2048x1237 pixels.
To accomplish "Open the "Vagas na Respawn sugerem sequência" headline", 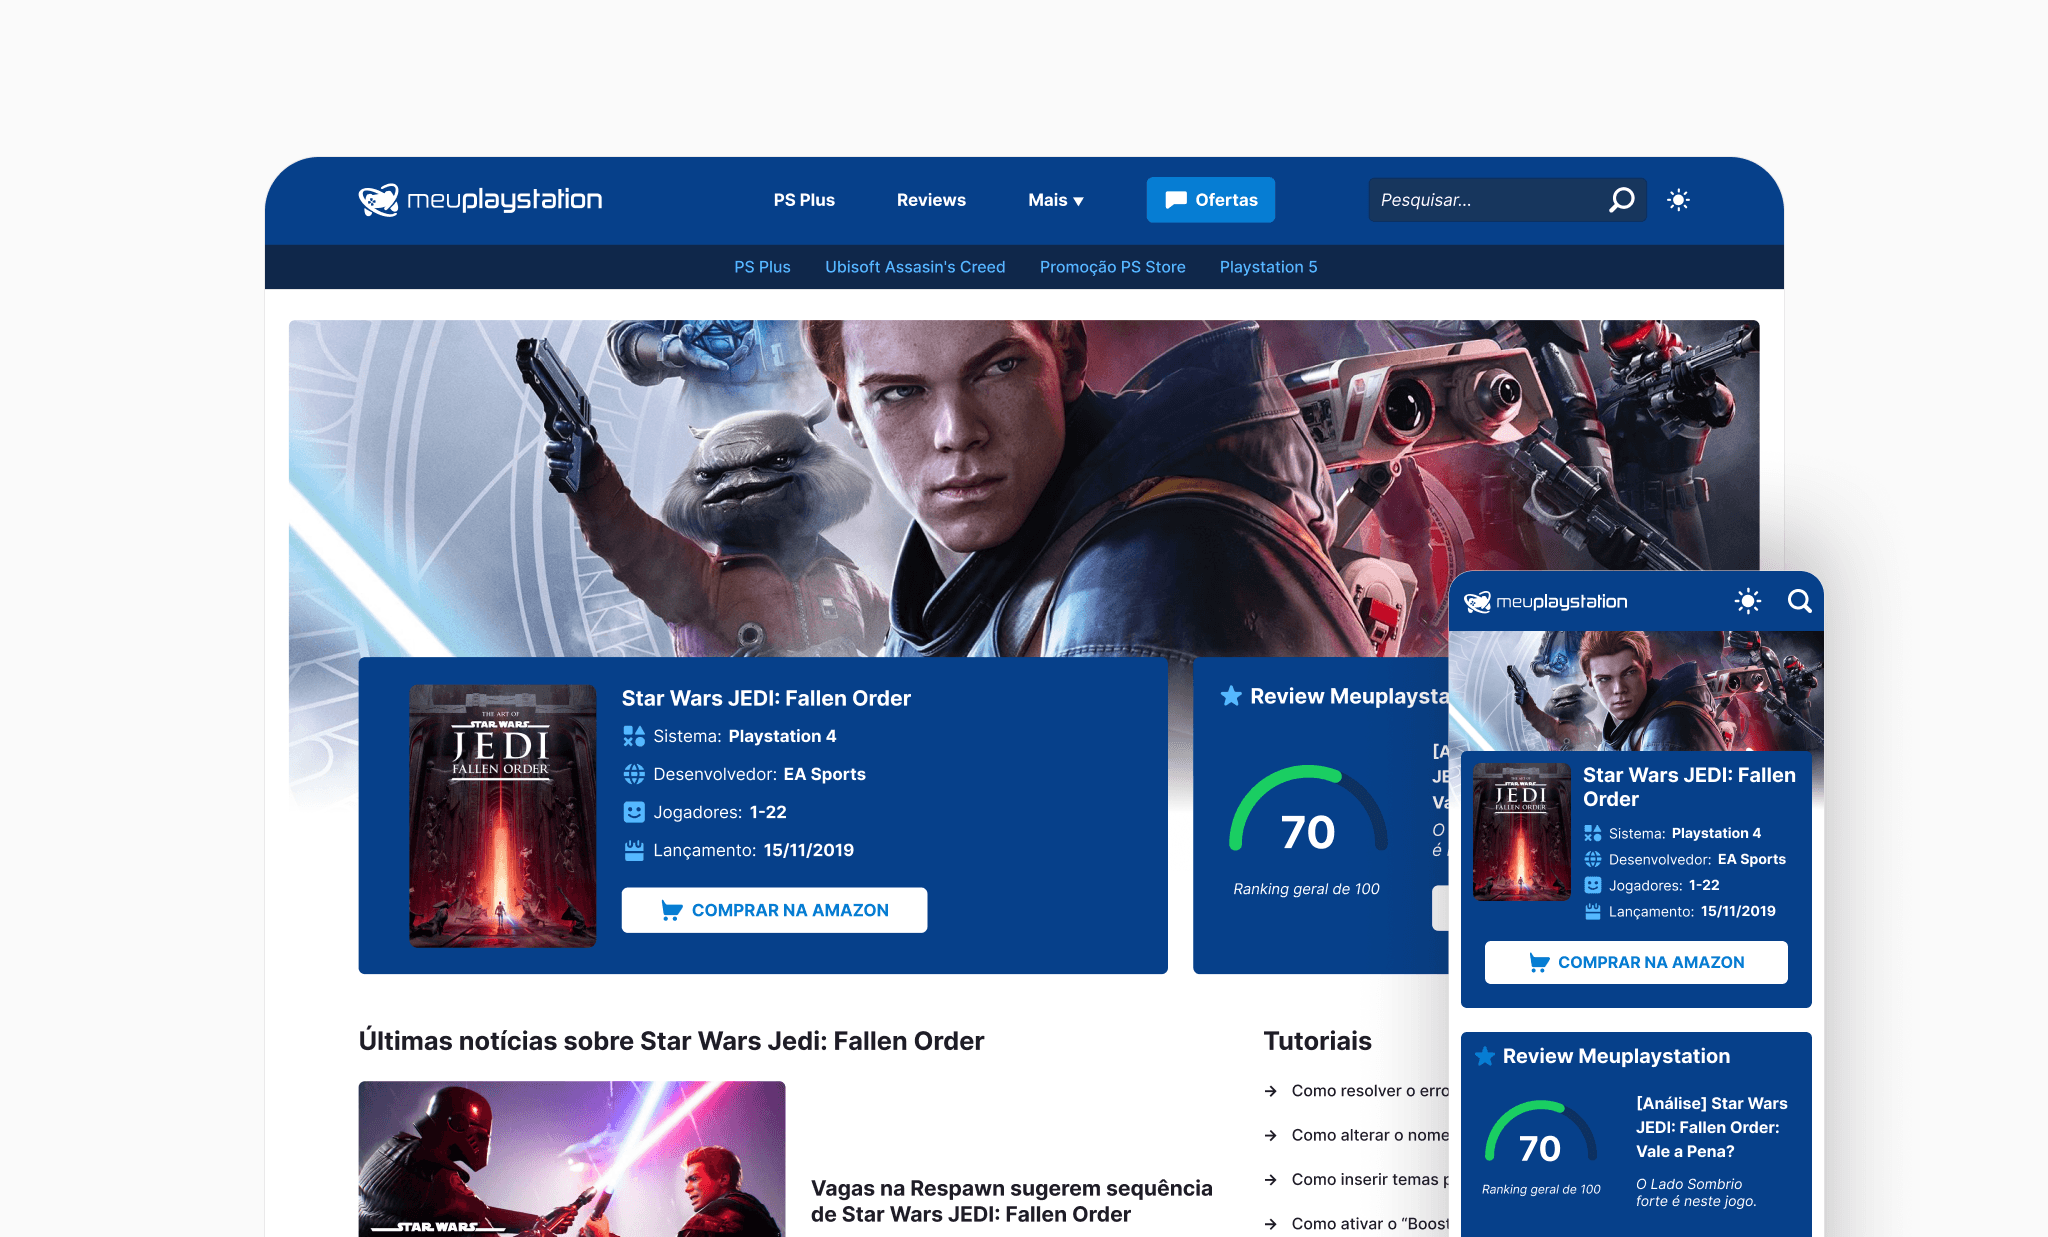I will 1011,1201.
